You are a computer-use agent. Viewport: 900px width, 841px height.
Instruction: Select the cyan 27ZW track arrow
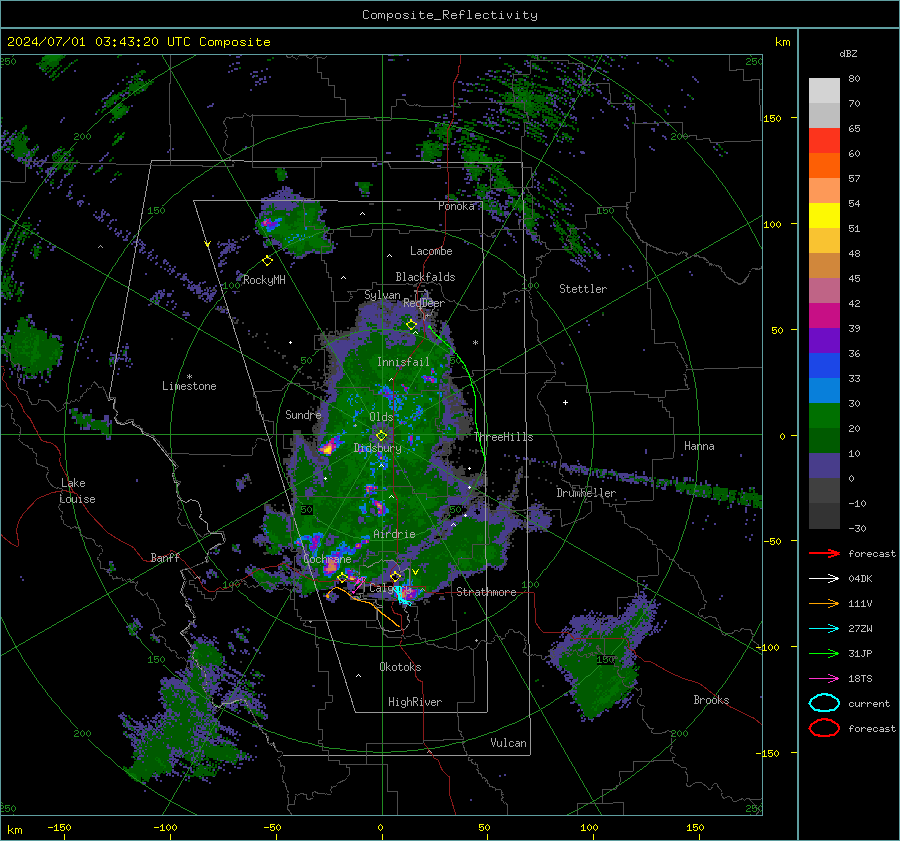824,629
